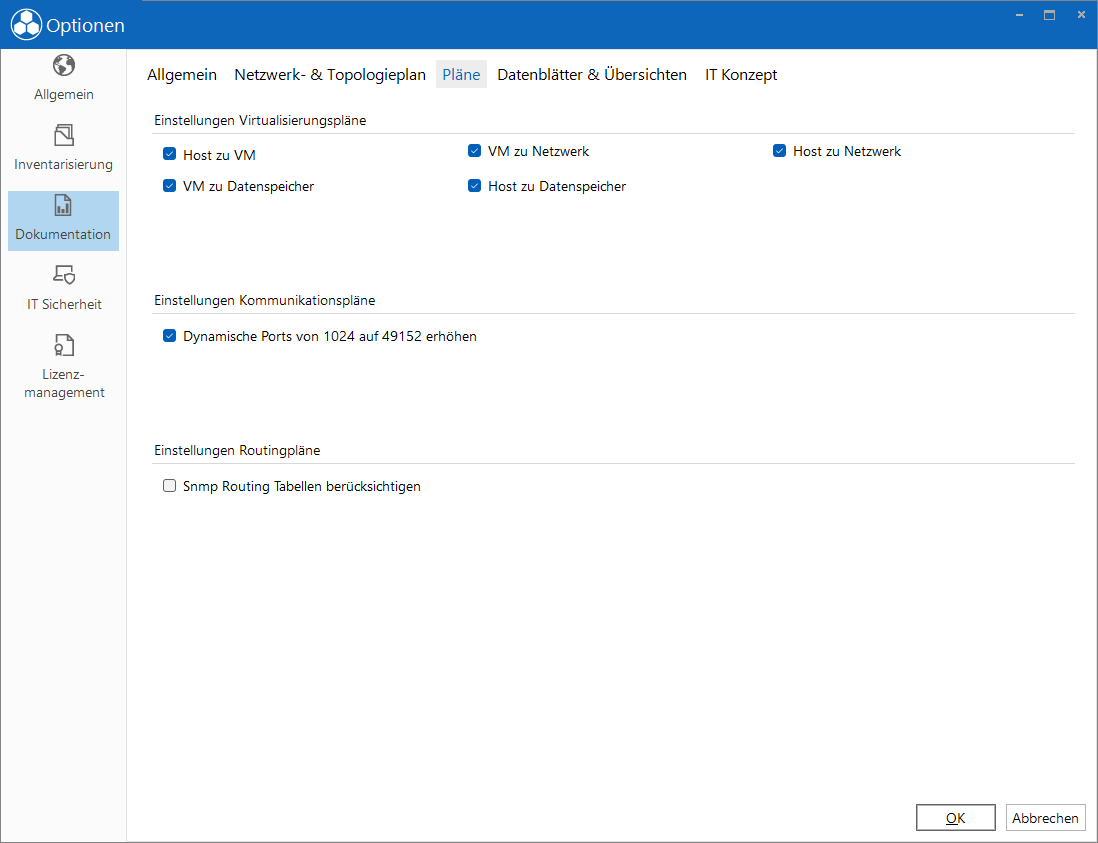Click the Einstellungen Kommunikationspläne heading
Image resolution: width=1098 pixels, height=843 pixels.
(x=265, y=300)
